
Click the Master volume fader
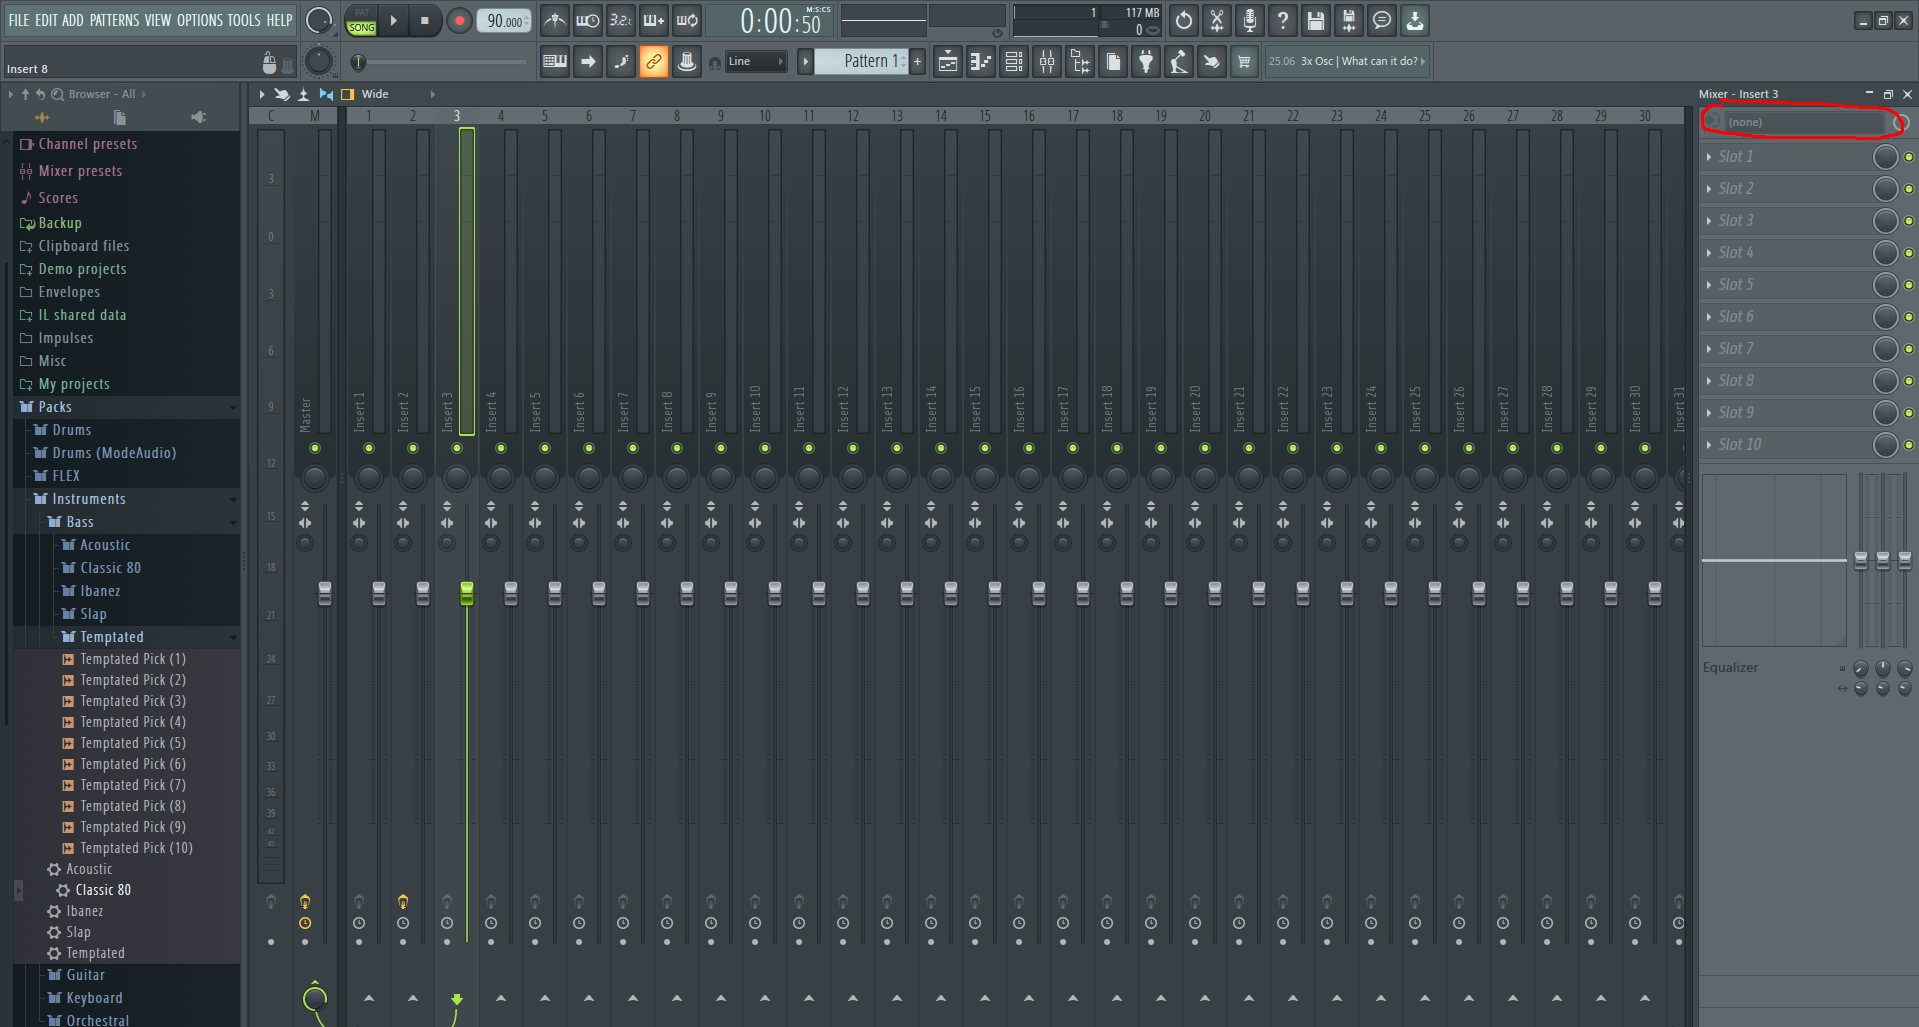[x=325, y=593]
